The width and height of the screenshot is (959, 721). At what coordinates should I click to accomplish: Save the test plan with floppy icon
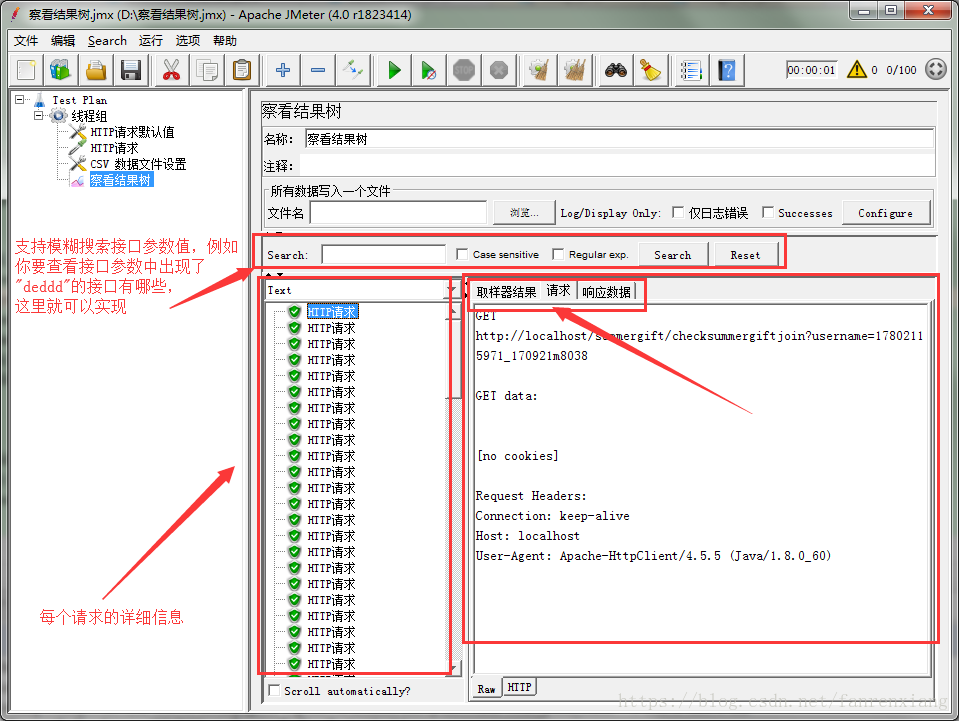131,70
